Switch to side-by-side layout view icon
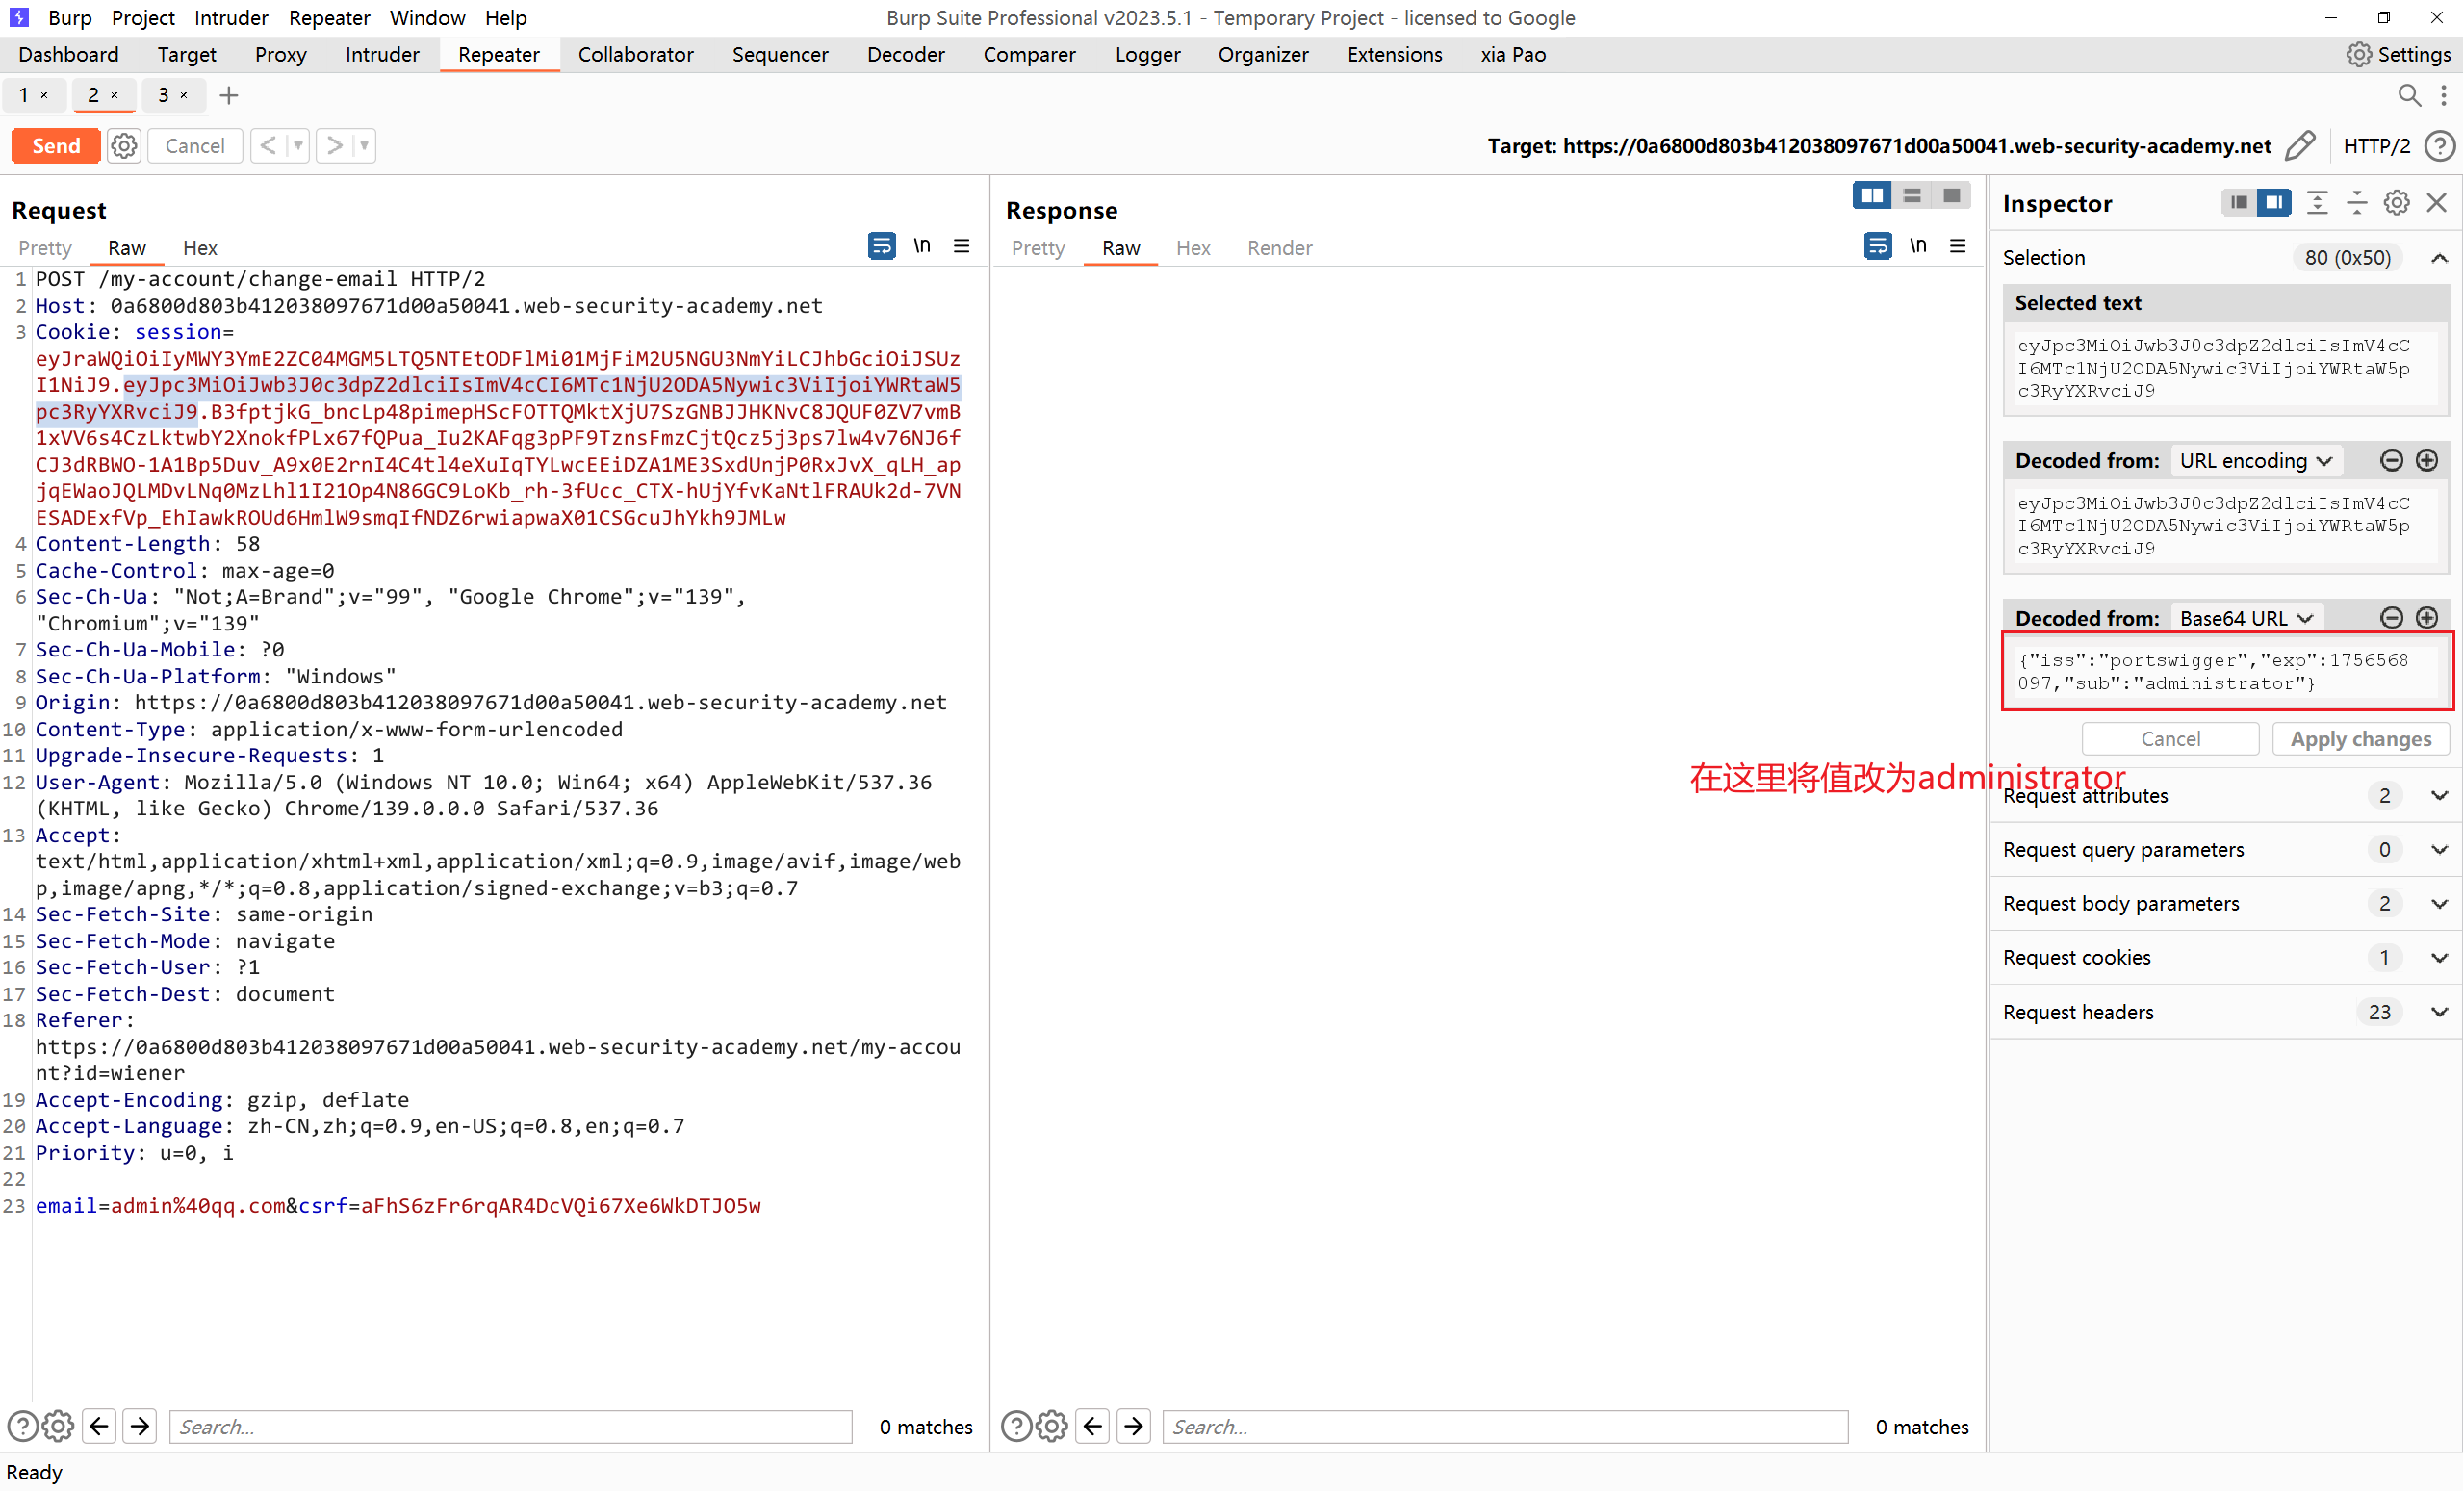2464x1492 pixels. [1871, 196]
